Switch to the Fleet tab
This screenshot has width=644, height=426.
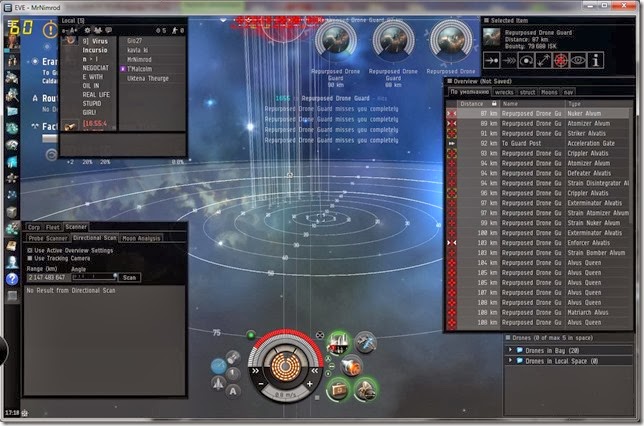click(53, 227)
